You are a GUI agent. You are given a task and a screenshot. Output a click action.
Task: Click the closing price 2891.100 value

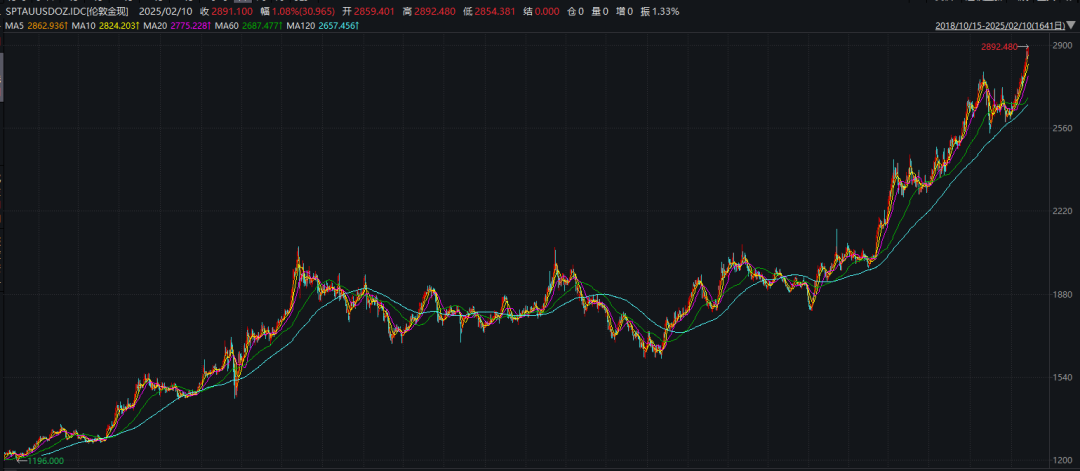coord(231,11)
